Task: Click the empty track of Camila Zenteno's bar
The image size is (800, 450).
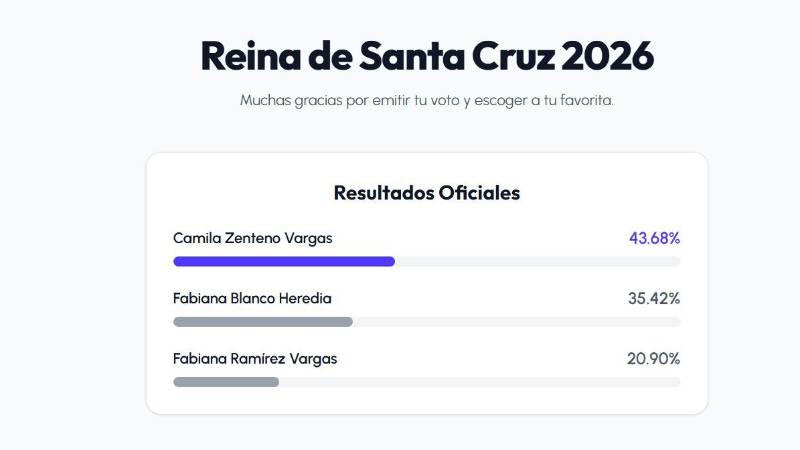Action: pyautogui.click(x=537, y=262)
